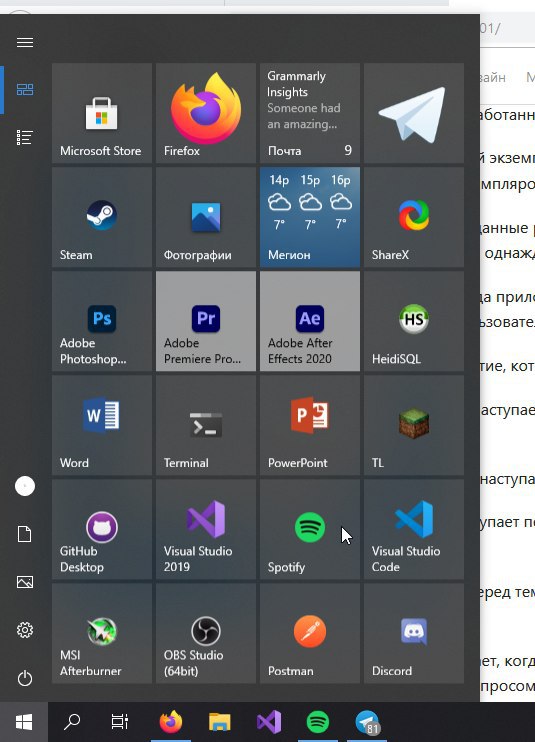The image size is (535, 742).
Task: Launch the Terminal tile
Action: click(206, 425)
